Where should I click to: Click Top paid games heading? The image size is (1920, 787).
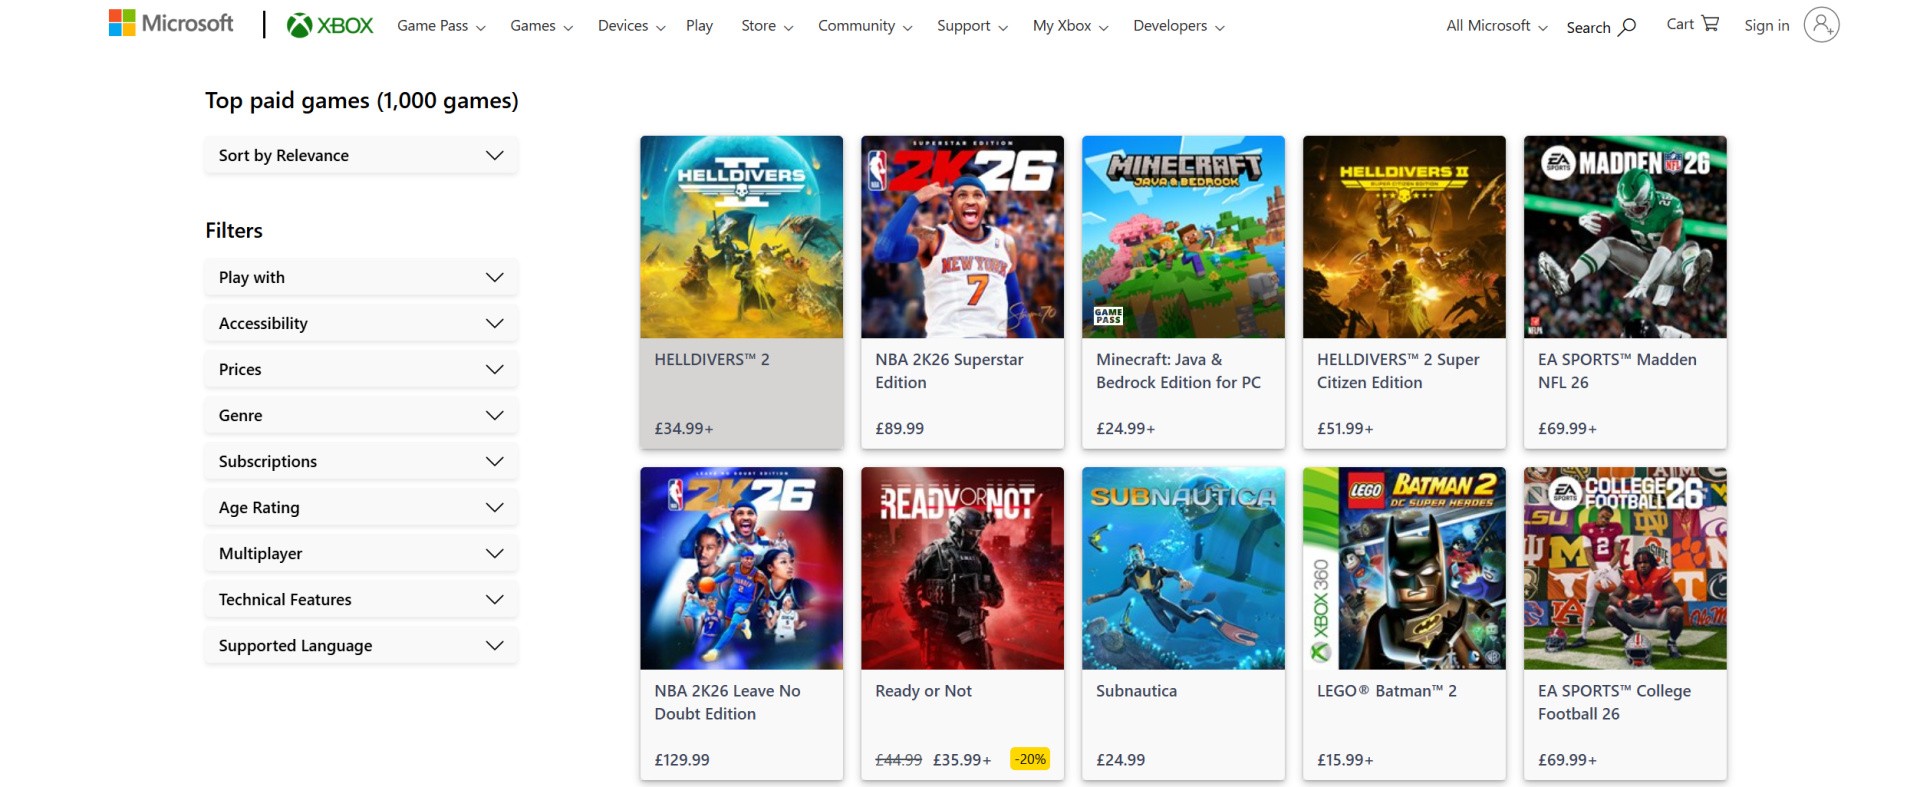pyautogui.click(x=362, y=100)
